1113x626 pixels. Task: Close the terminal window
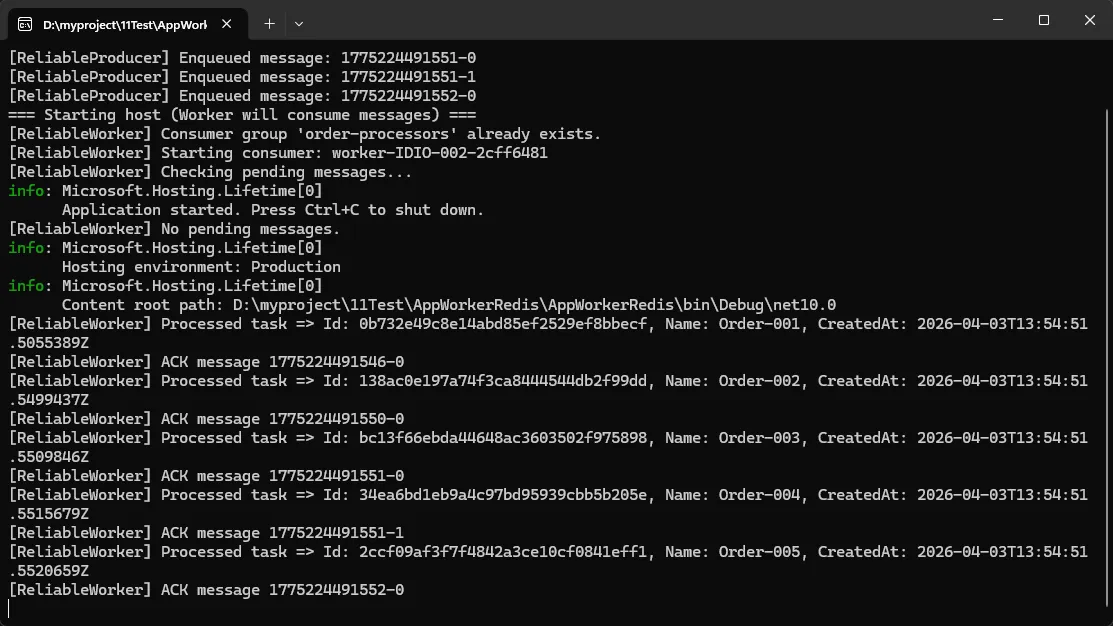(1089, 20)
